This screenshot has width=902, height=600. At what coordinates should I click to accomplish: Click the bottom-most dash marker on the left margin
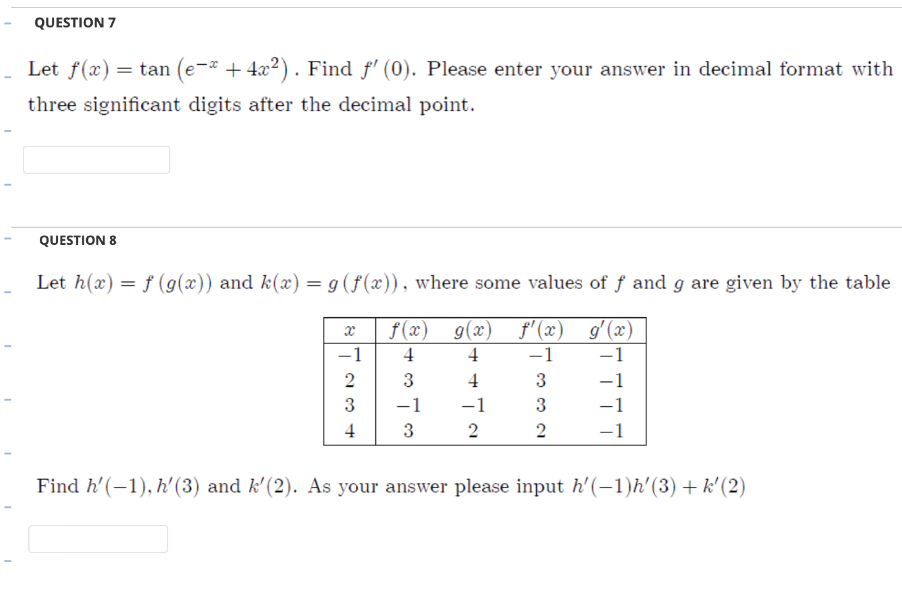pos(8,562)
